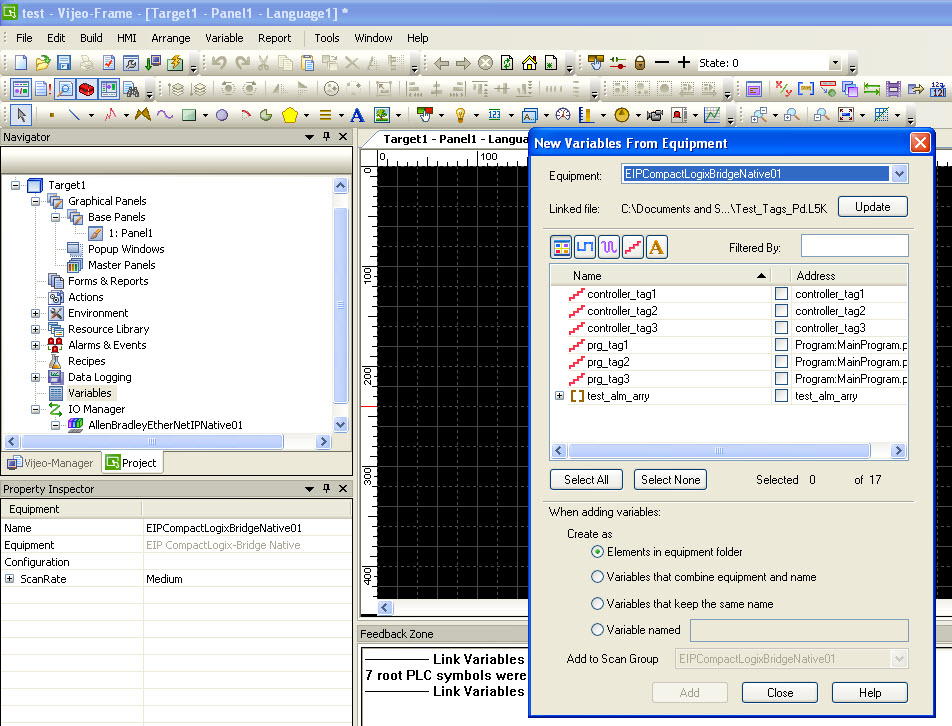The image size is (952, 726).
Task: Pin the Navigator panel
Action: [327, 137]
